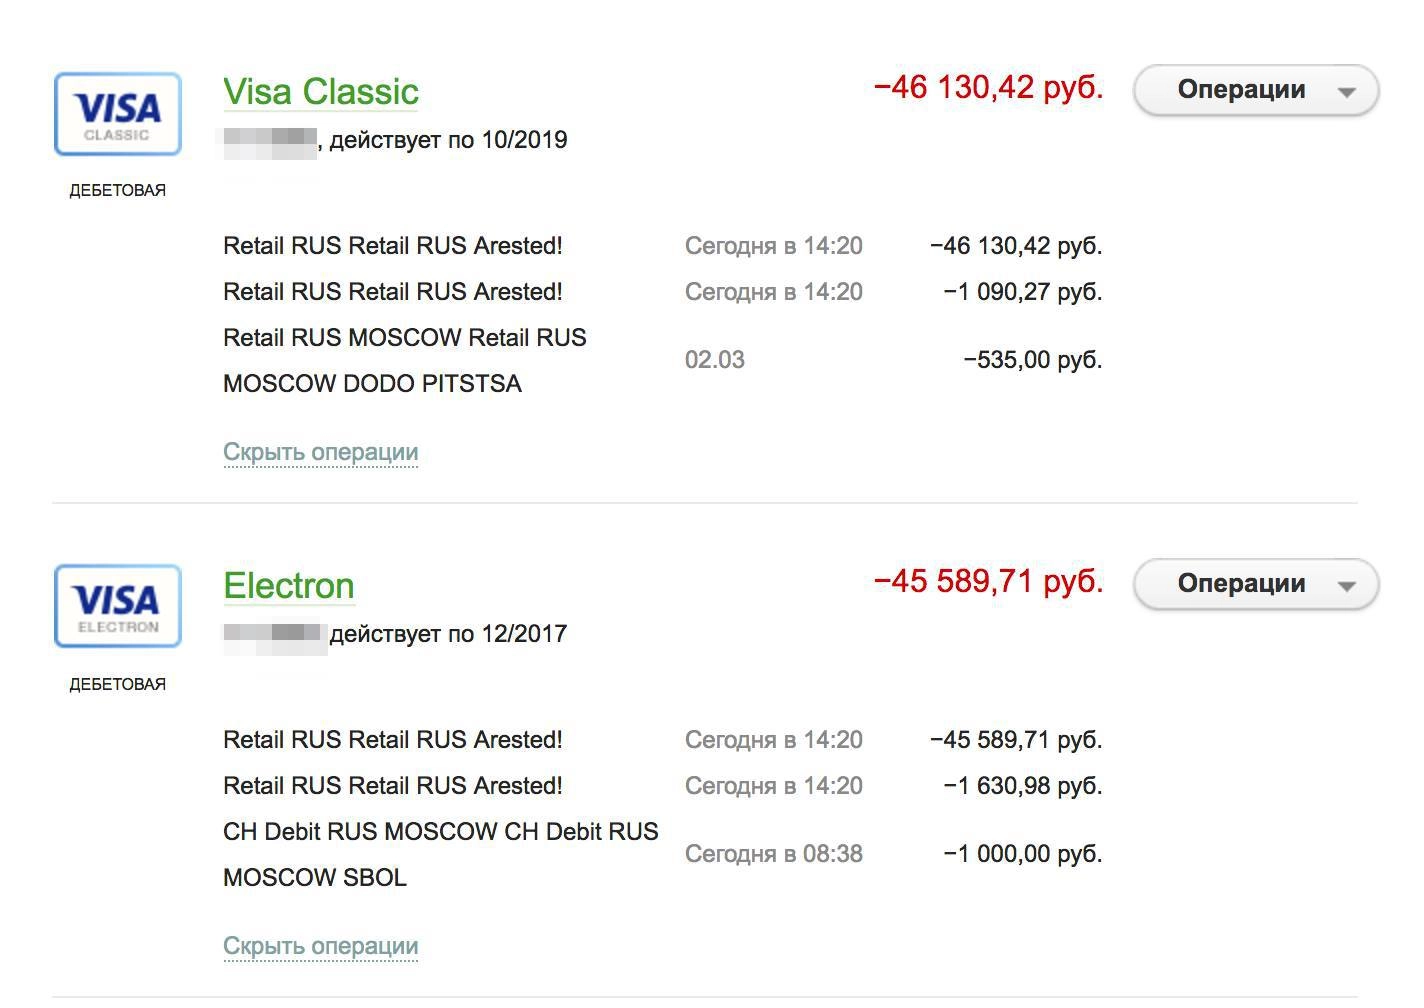Click the Сегодня в 08:38 timestamp
1424x1008 pixels.
(773, 854)
